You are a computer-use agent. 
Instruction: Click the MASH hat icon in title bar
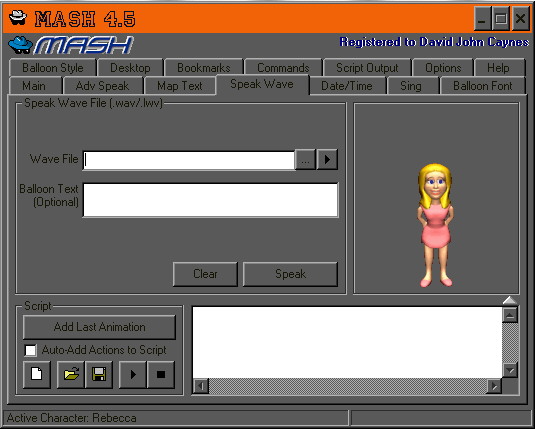pos(18,17)
